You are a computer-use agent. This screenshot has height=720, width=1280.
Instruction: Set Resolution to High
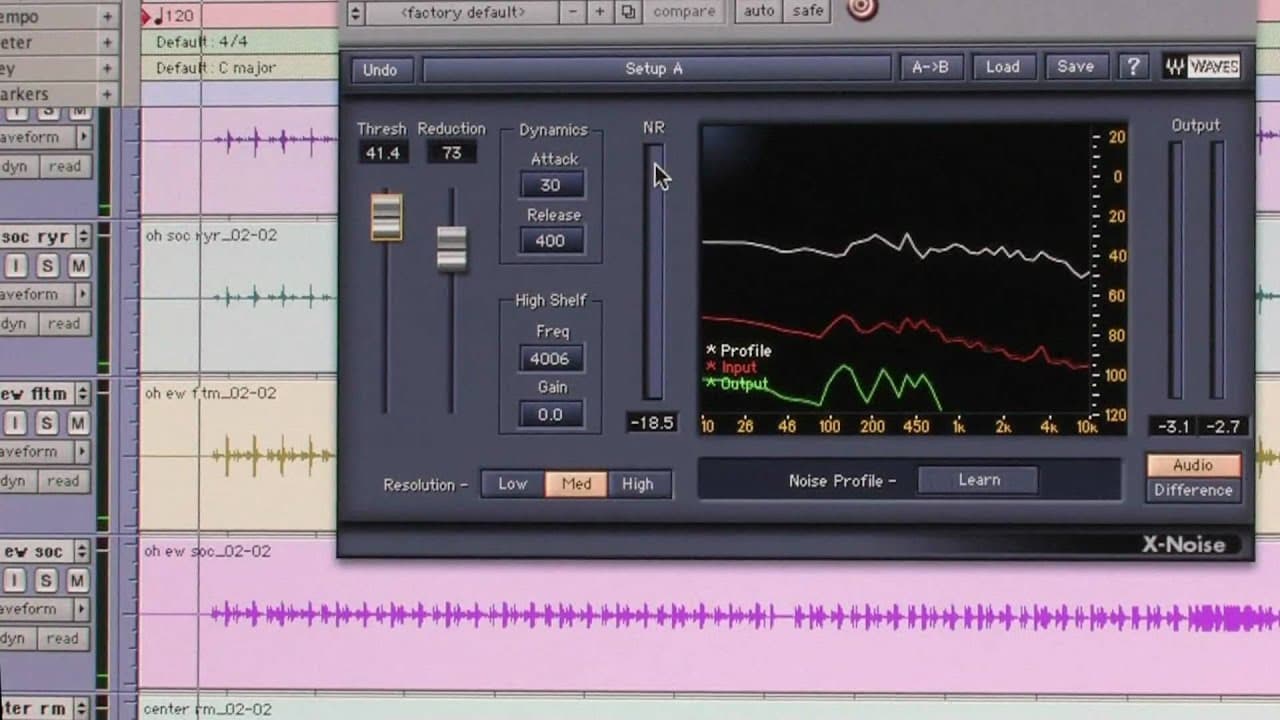[638, 484]
